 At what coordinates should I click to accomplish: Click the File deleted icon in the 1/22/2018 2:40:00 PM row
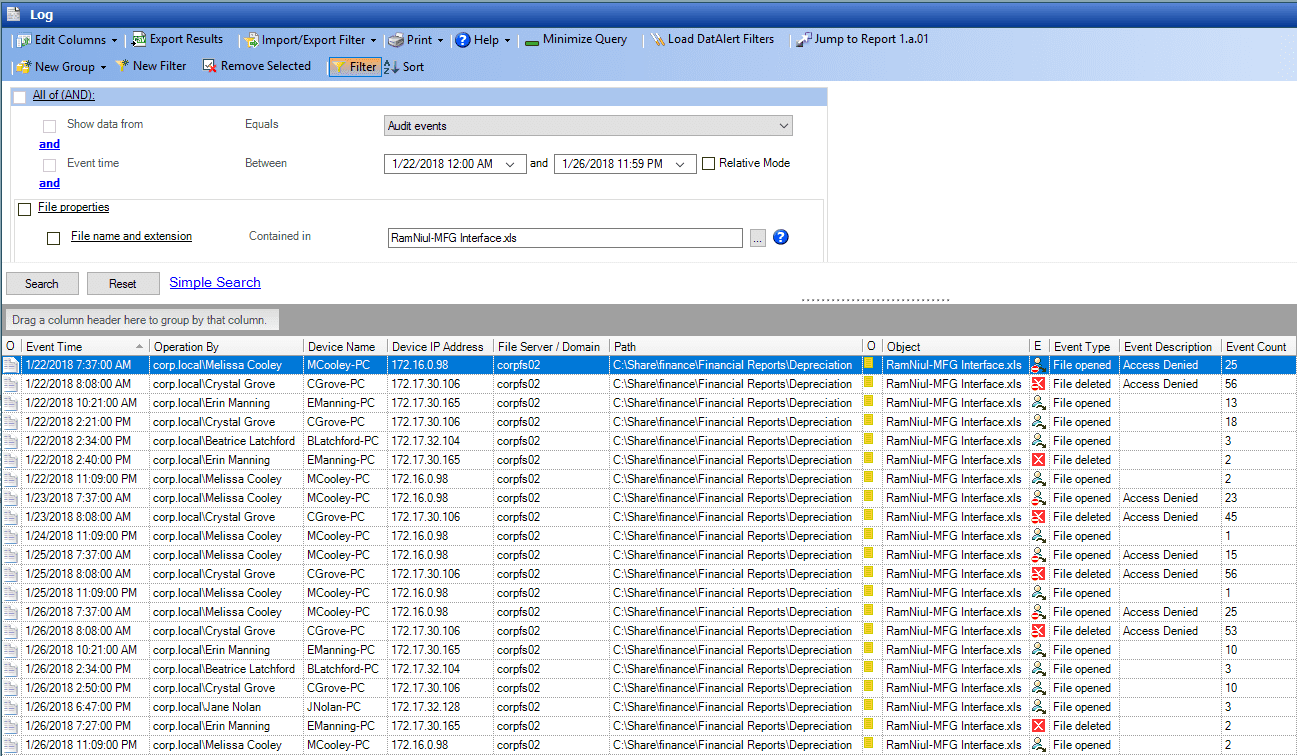[1038, 460]
